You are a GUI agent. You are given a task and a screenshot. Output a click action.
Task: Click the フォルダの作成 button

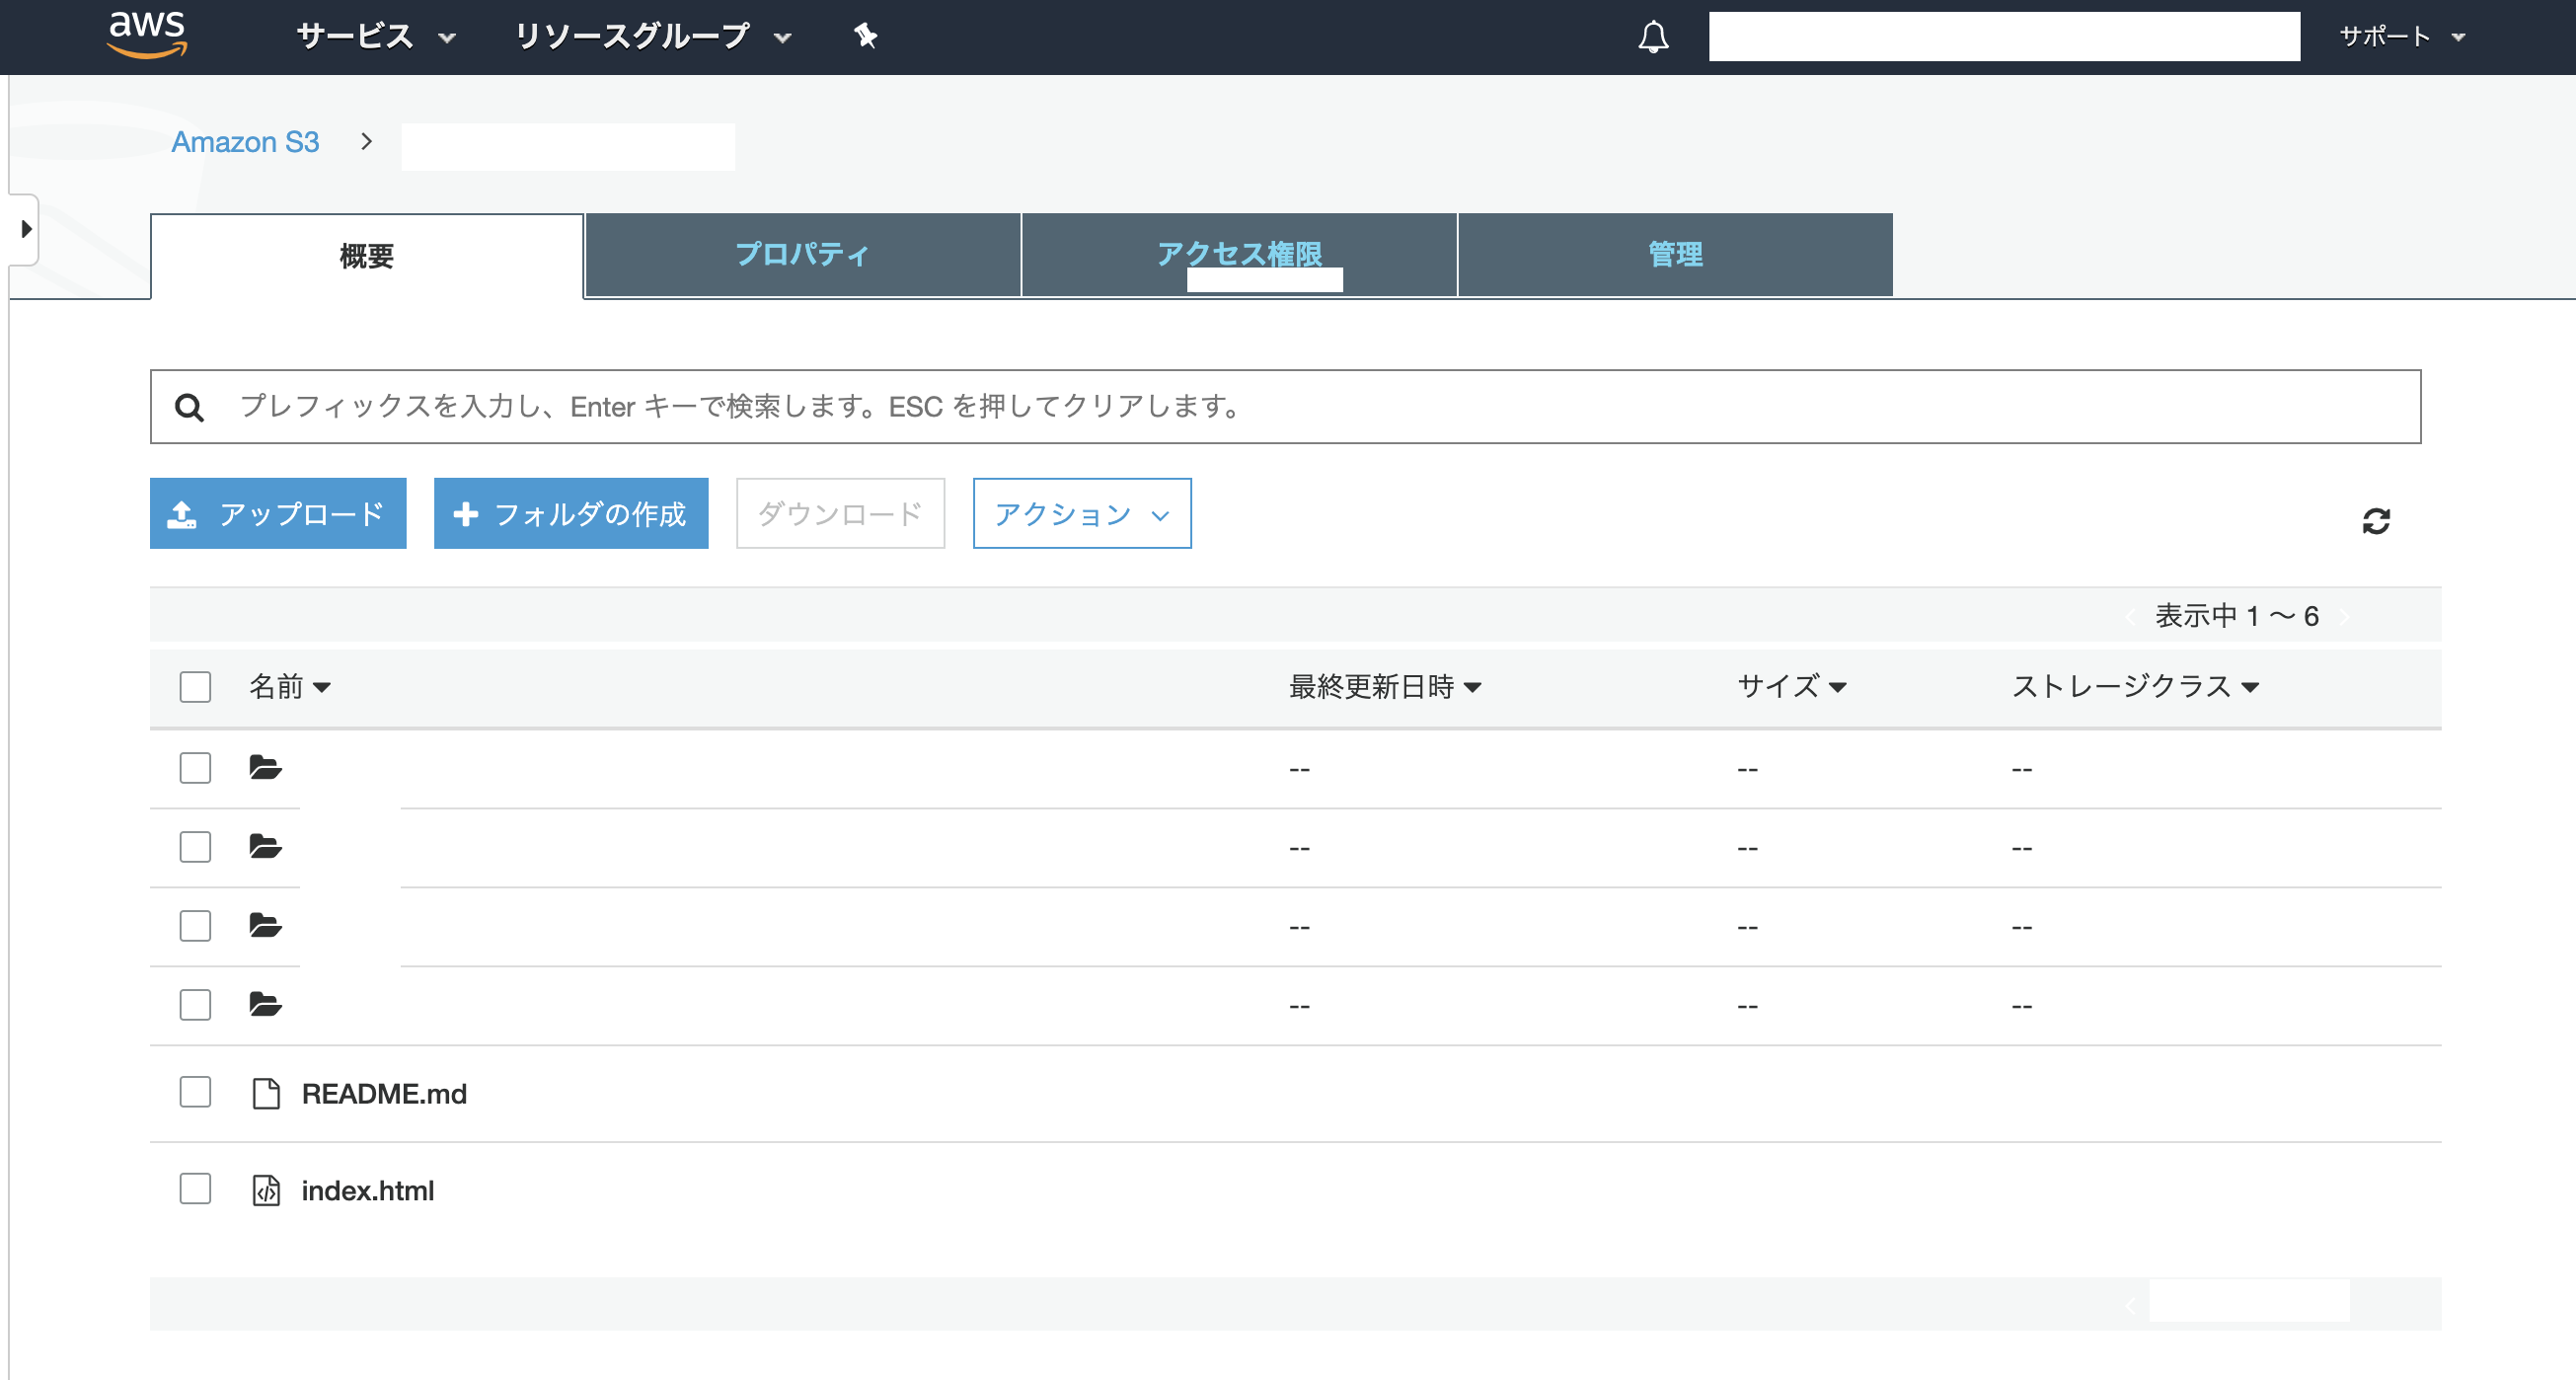pos(570,513)
